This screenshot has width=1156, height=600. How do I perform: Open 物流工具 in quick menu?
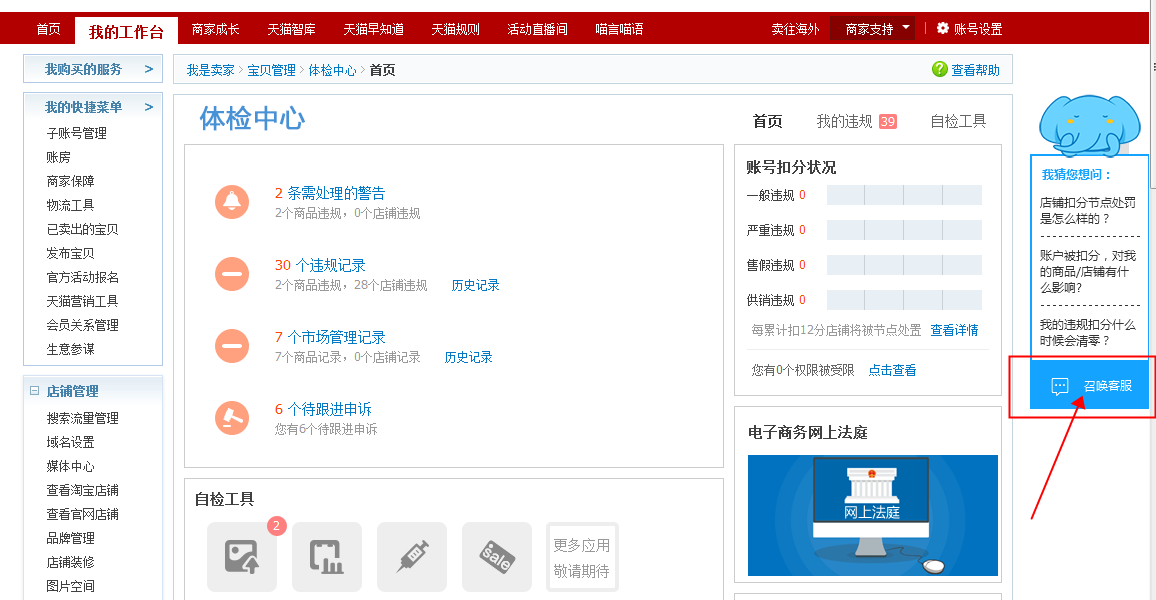point(70,205)
